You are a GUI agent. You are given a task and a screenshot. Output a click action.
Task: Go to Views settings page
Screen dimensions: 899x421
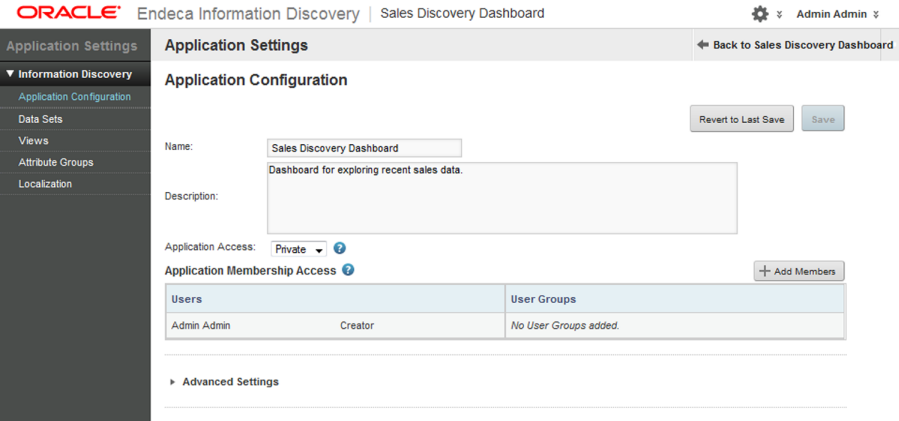point(33,141)
